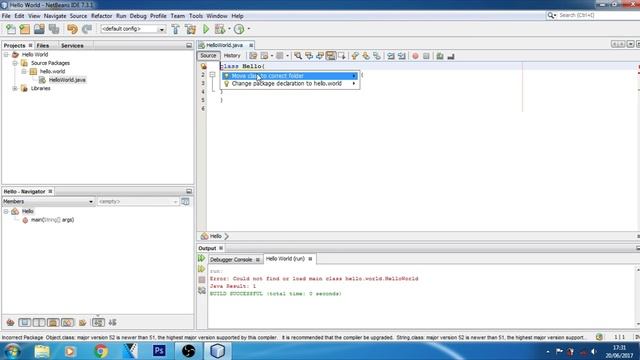Click the Open Project toolbar icon
Viewport: 640px width, 360px height.
pyautogui.click(x=39, y=29)
